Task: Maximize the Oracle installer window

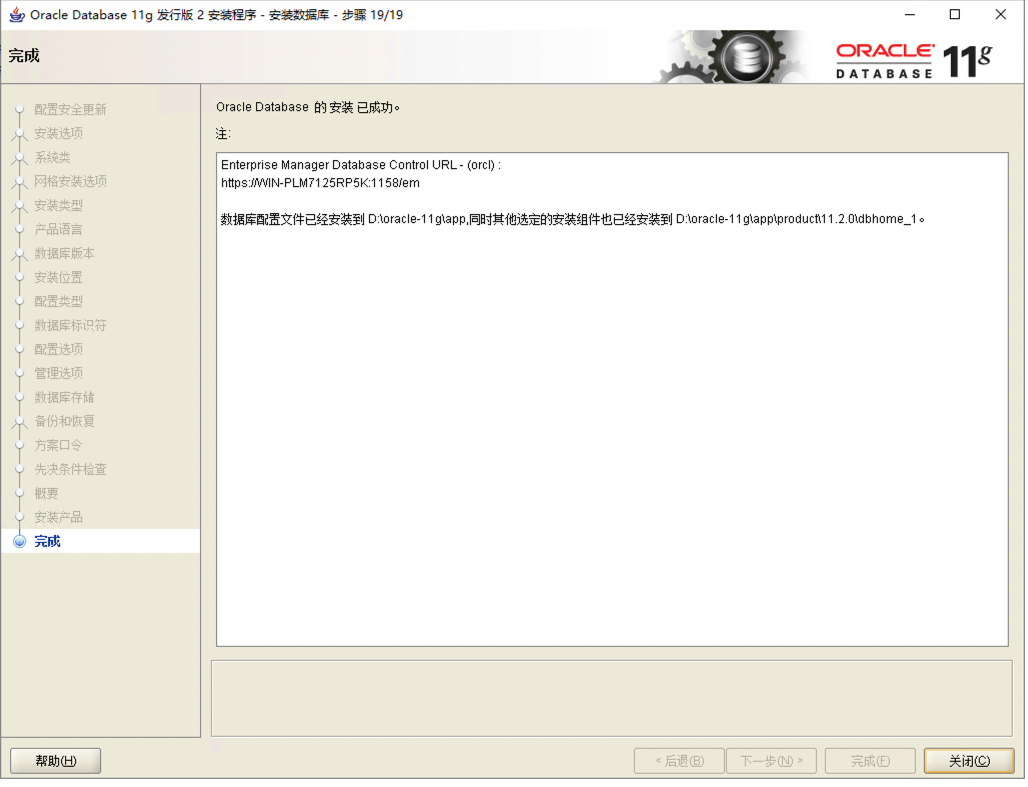Action: coord(954,15)
